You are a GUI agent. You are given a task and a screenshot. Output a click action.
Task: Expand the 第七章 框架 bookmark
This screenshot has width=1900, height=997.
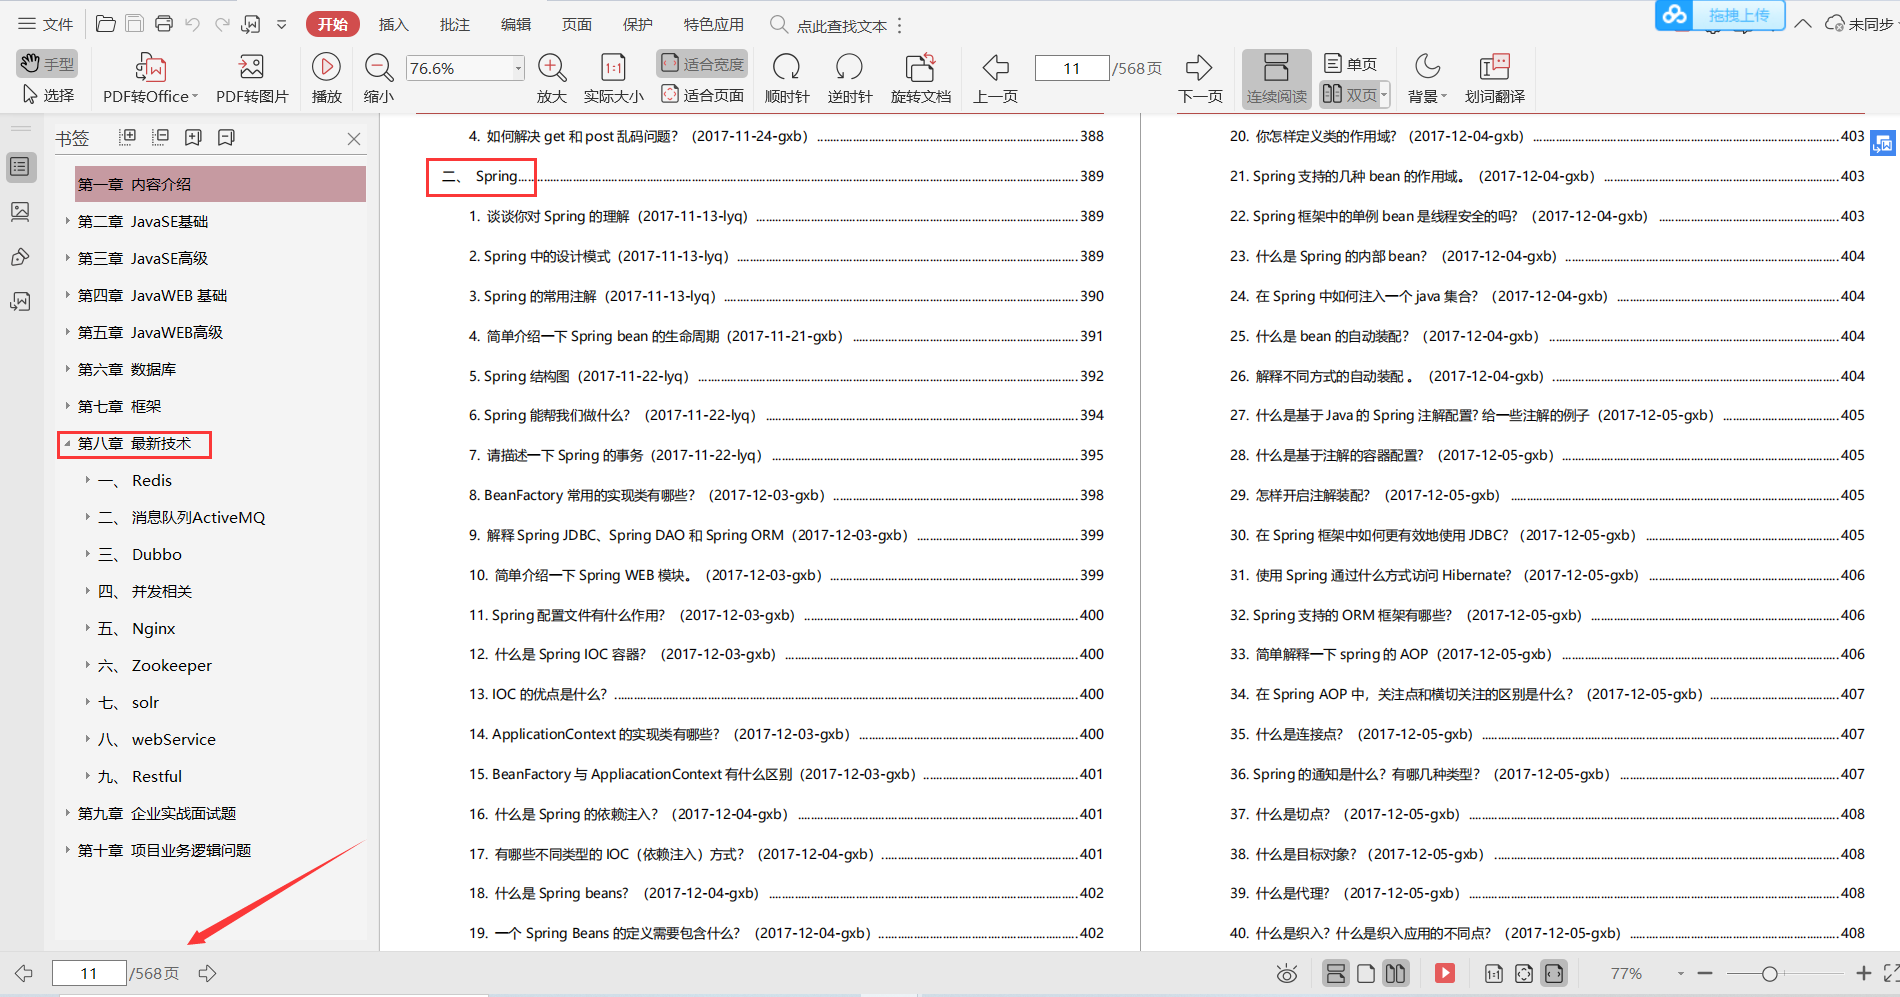(x=67, y=406)
